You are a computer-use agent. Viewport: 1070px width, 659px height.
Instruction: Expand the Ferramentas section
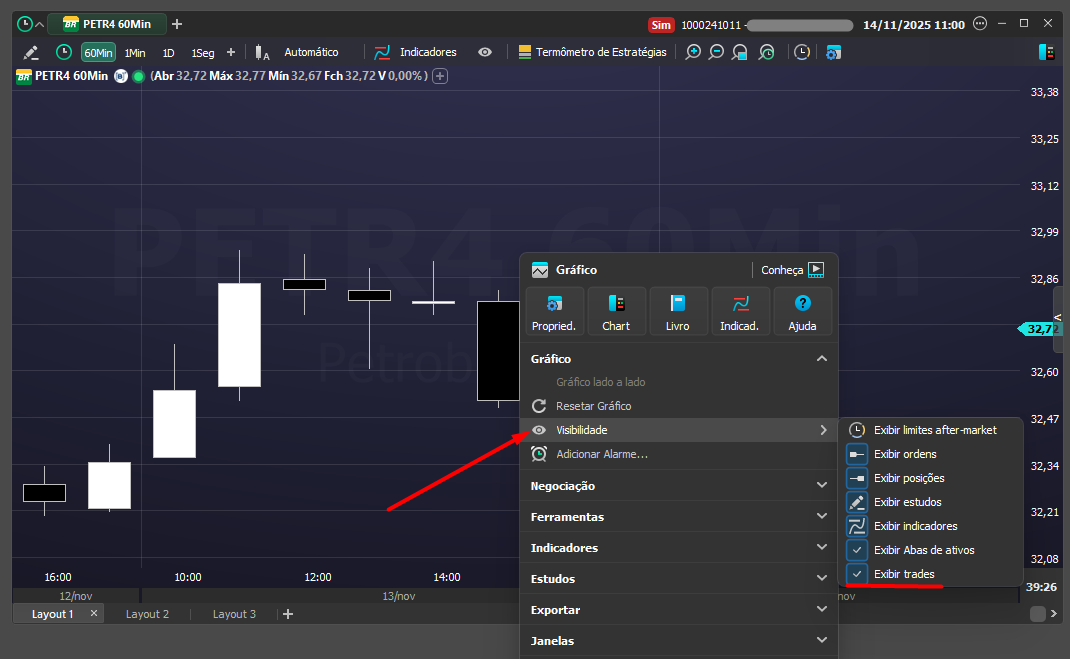(x=679, y=516)
